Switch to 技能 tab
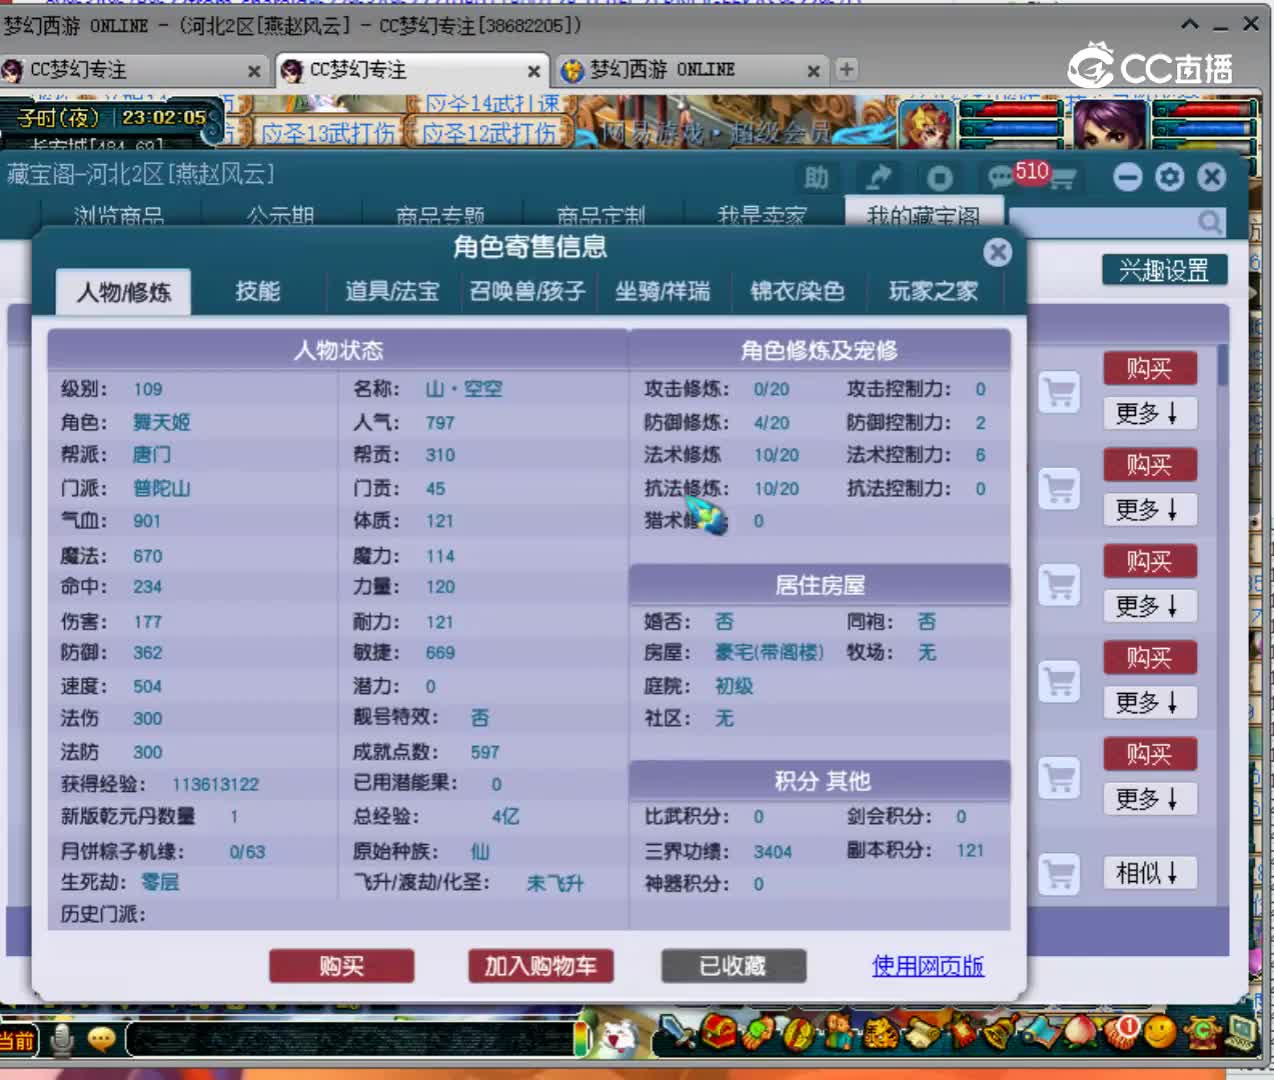The image size is (1274, 1080). pos(257,291)
